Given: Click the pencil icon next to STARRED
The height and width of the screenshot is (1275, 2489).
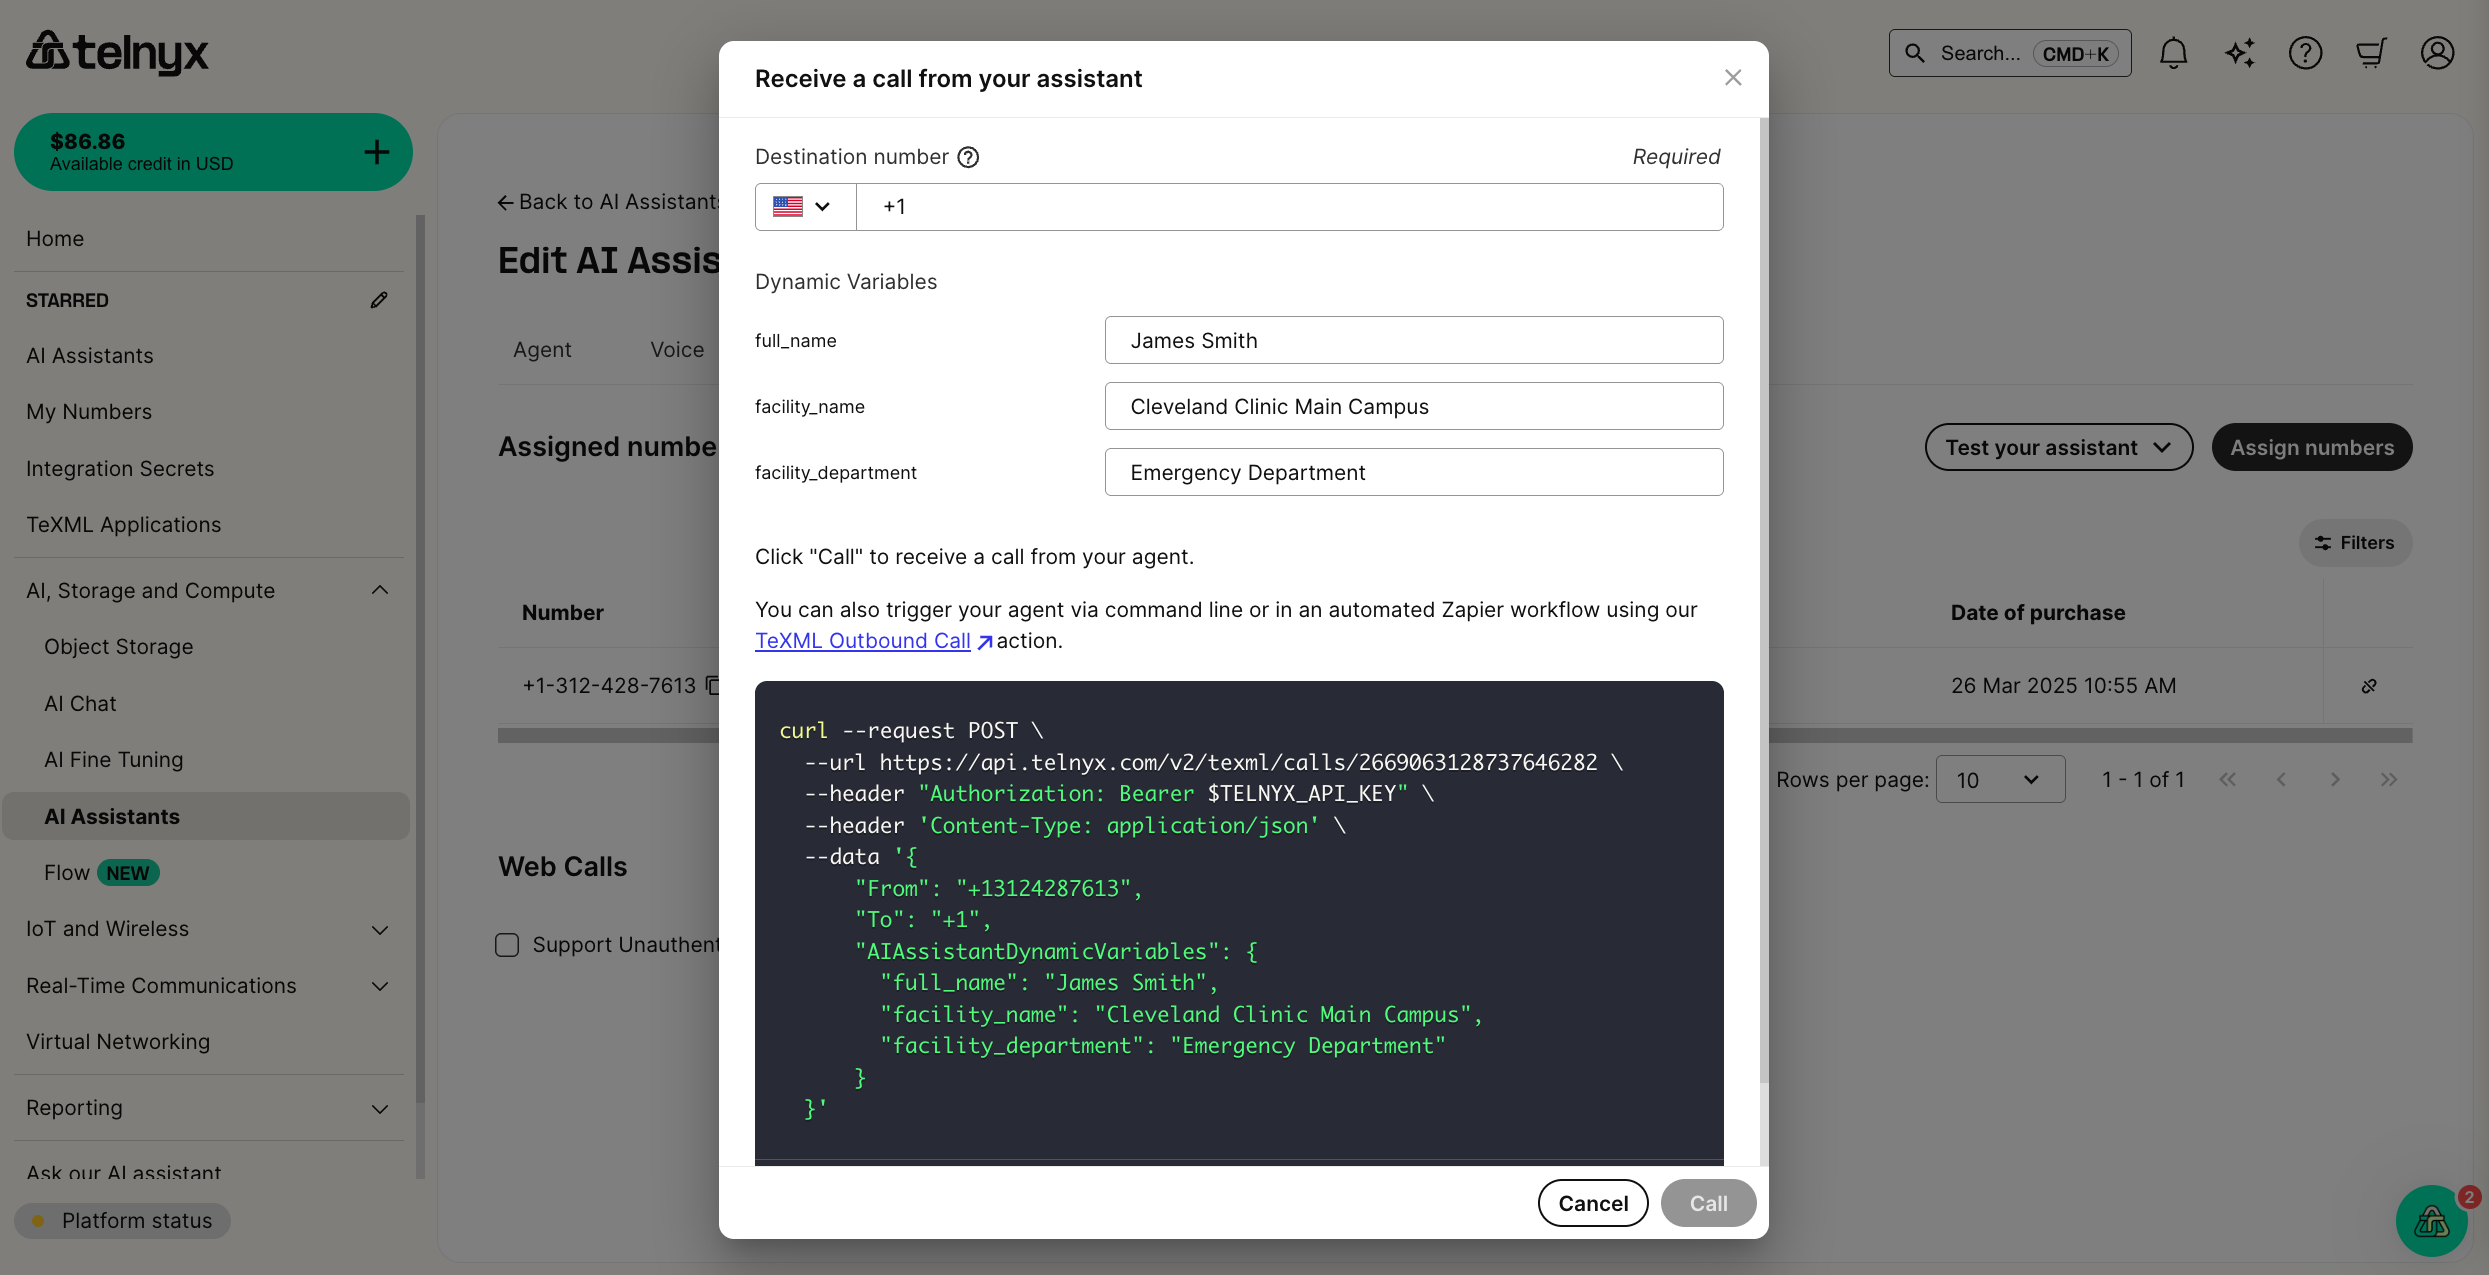Looking at the screenshot, I should (x=379, y=299).
